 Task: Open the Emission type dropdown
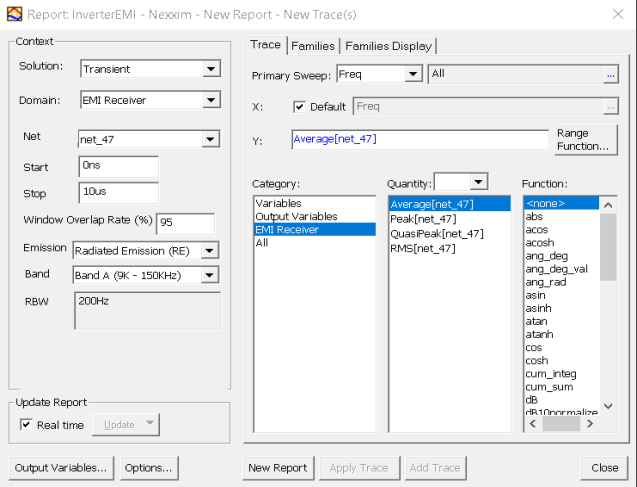209,250
